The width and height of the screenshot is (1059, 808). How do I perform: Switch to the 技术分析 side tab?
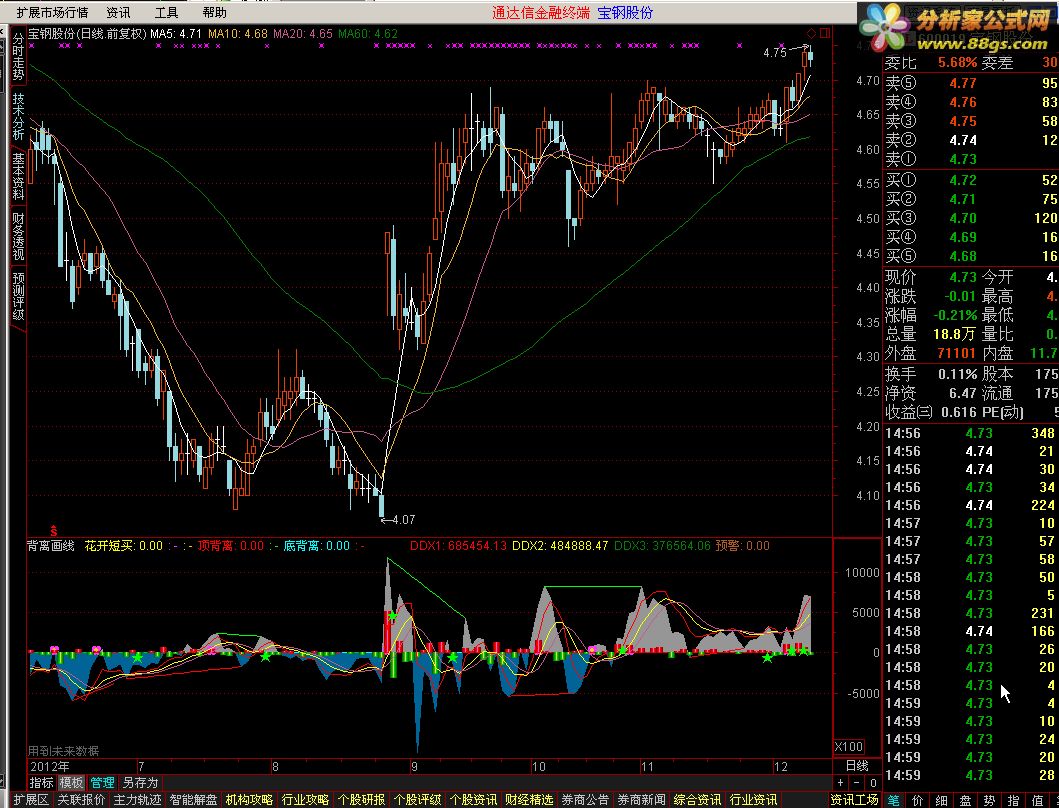tap(18, 116)
